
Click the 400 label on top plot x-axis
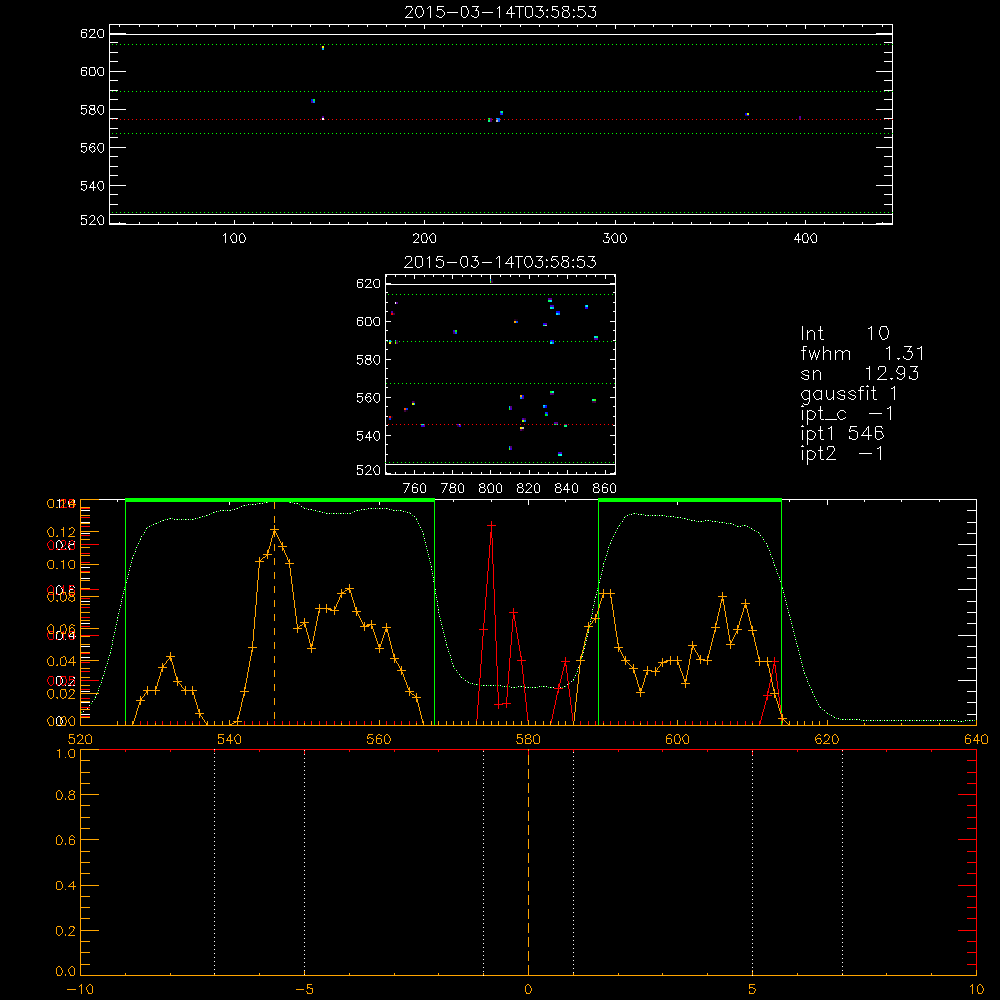coord(805,239)
